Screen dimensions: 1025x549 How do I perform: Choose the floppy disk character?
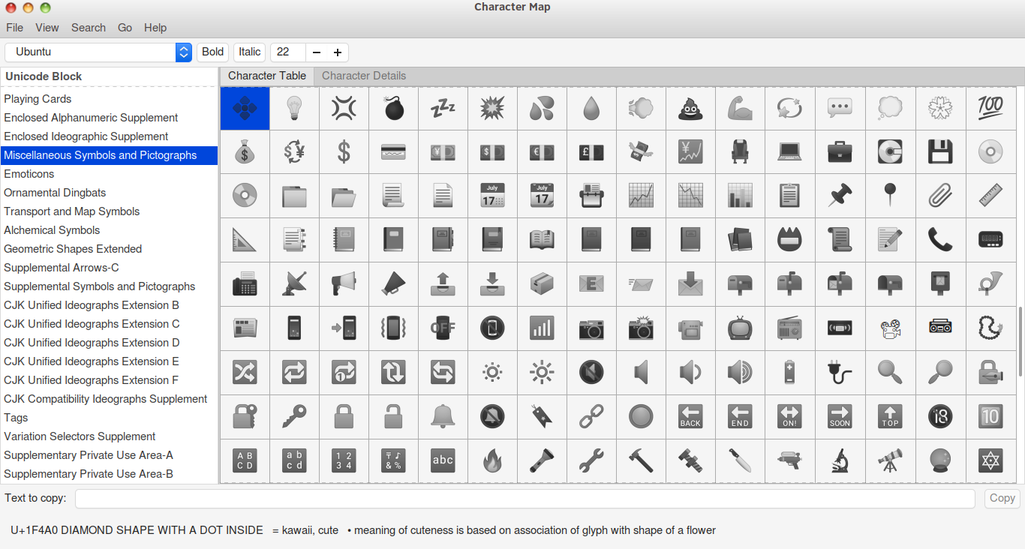coord(939,152)
